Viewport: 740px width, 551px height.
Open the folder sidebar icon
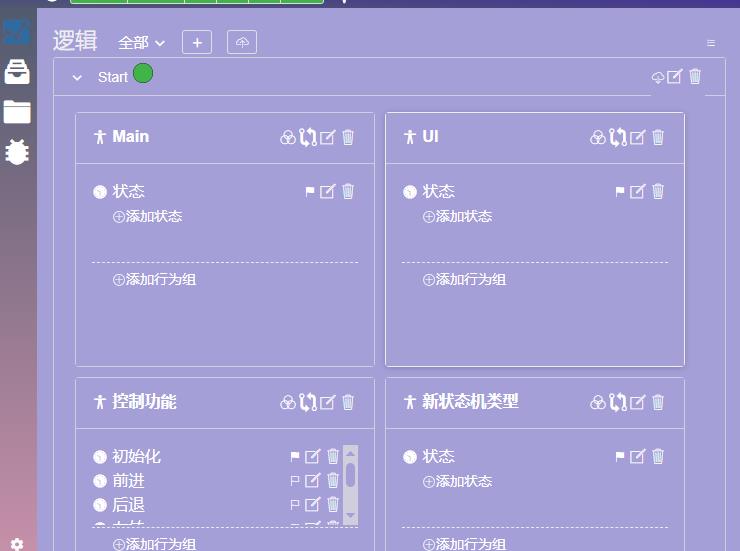[x=17, y=112]
